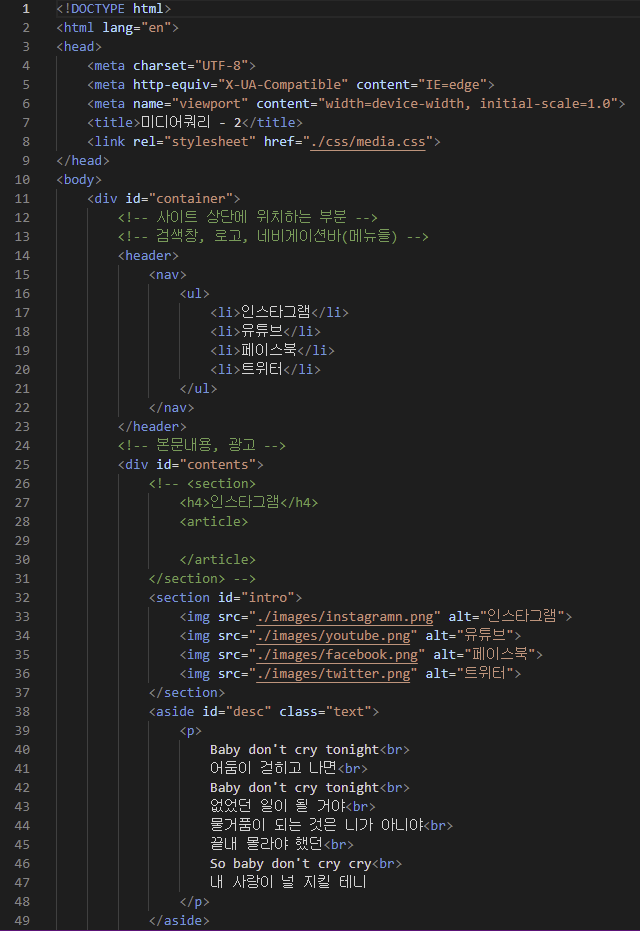Screen dimensions: 640x931
Task: Click the title text 미디어쿼리 - 2
Action: click(x=191, y=123)
